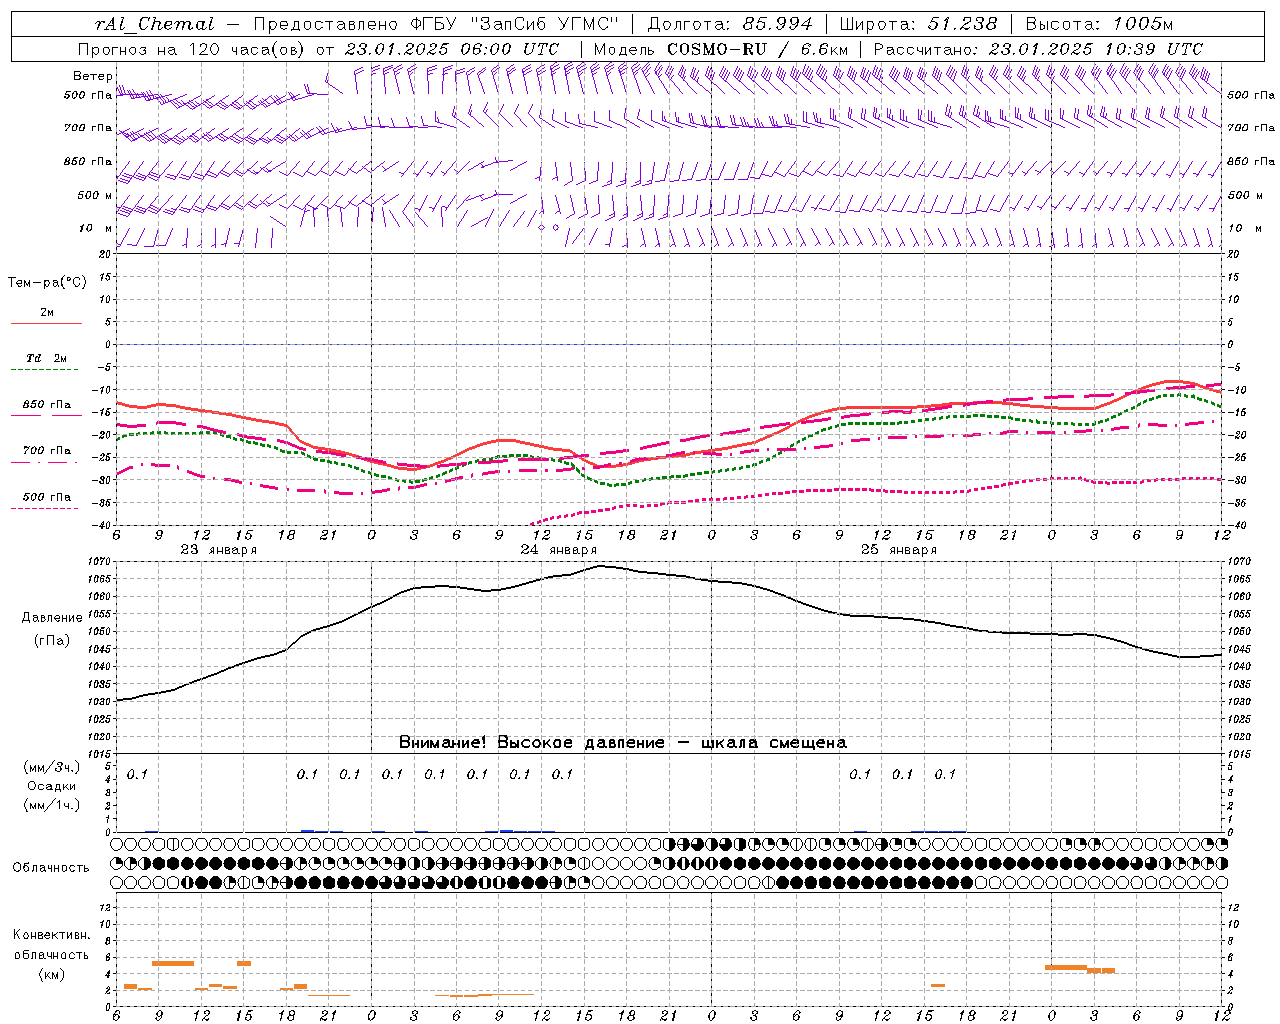Click the rAl_Chemal station title
The width and height of the screenshot is (1280, 1024).
click(154, 24)
